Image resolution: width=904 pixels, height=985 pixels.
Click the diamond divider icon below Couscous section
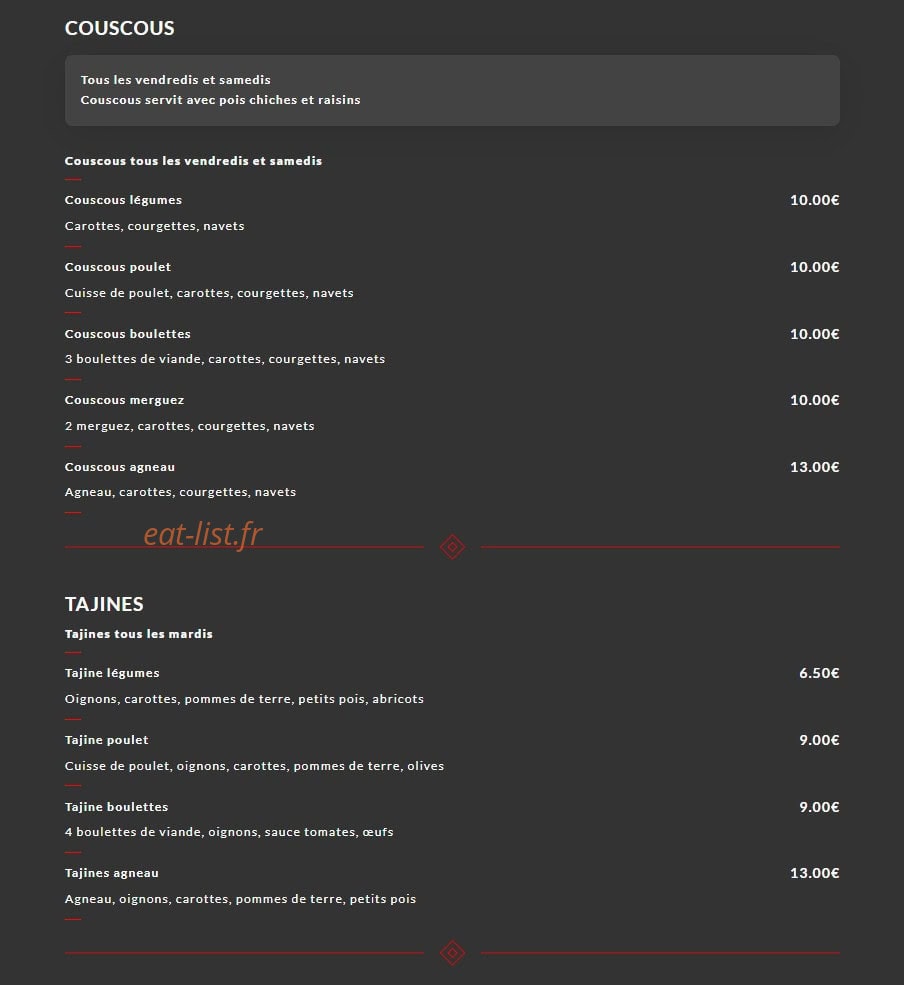click(452, 547)
